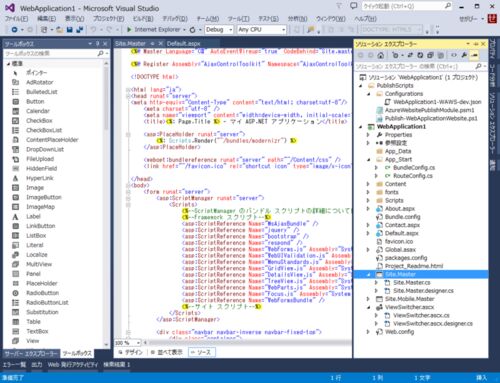This screenshot has width=500, height=383.
Task: Open the エラー一覧 (Error List) panel tab
Action: coord(14,365)
